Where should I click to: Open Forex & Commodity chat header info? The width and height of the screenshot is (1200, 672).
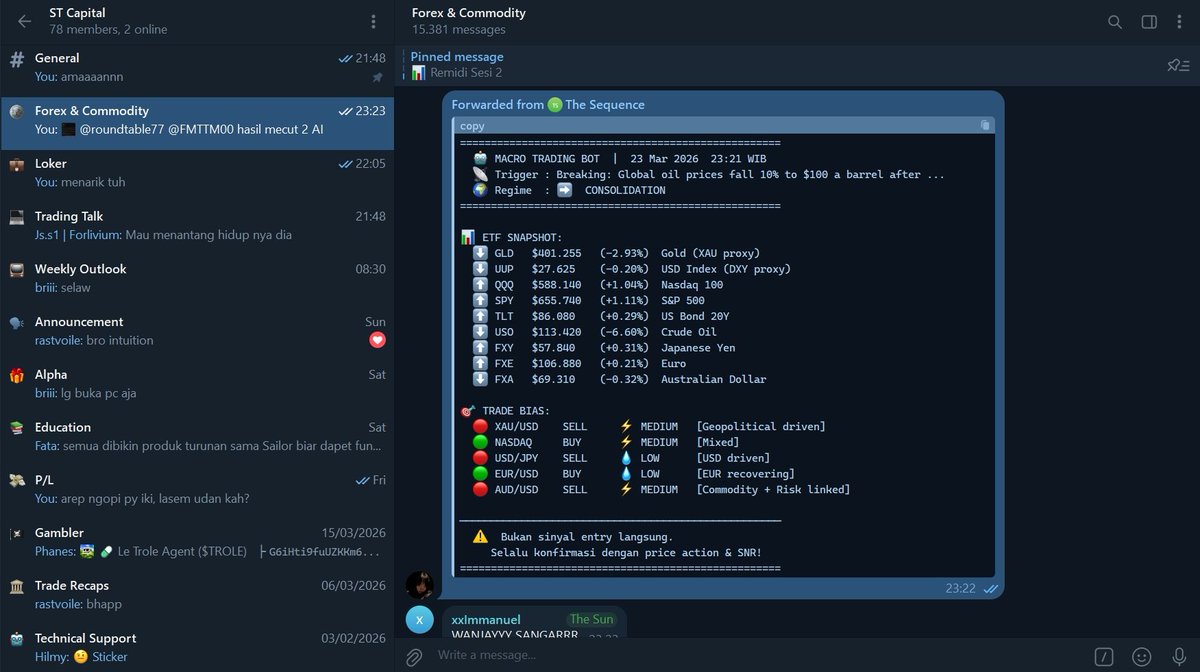[468, 21]
